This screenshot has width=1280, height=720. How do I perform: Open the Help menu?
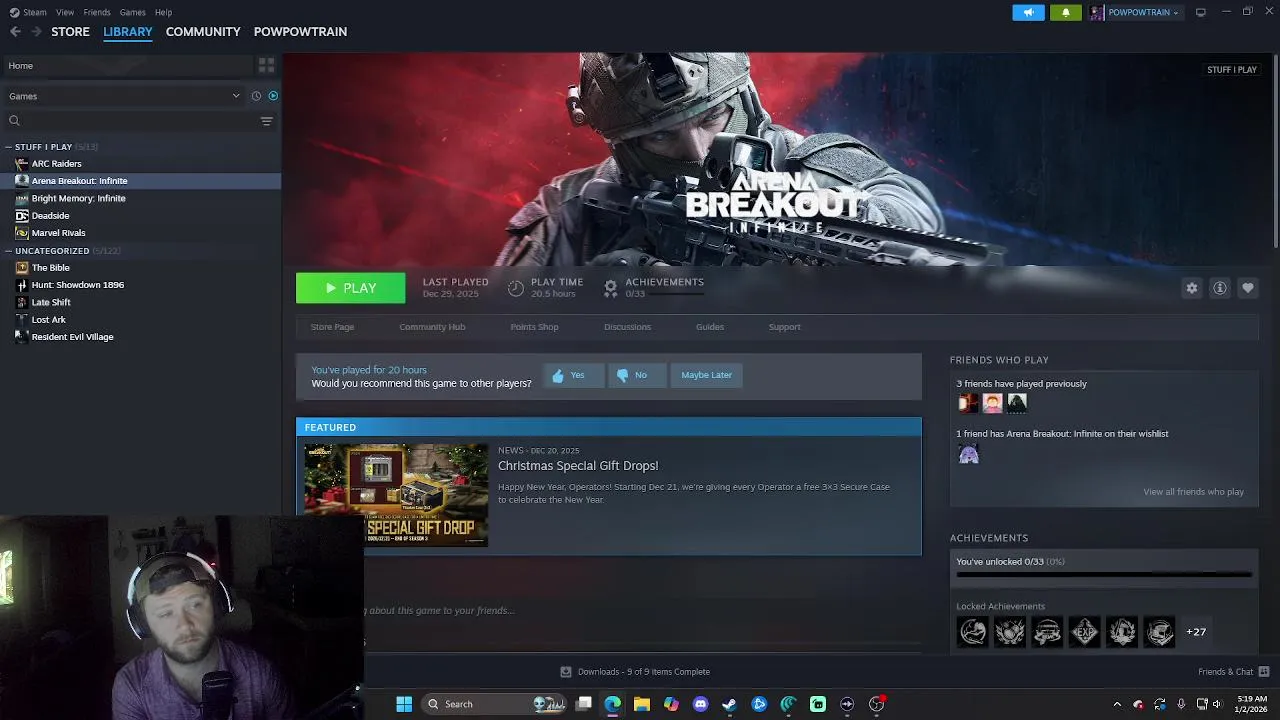click(x=163, y=12)
